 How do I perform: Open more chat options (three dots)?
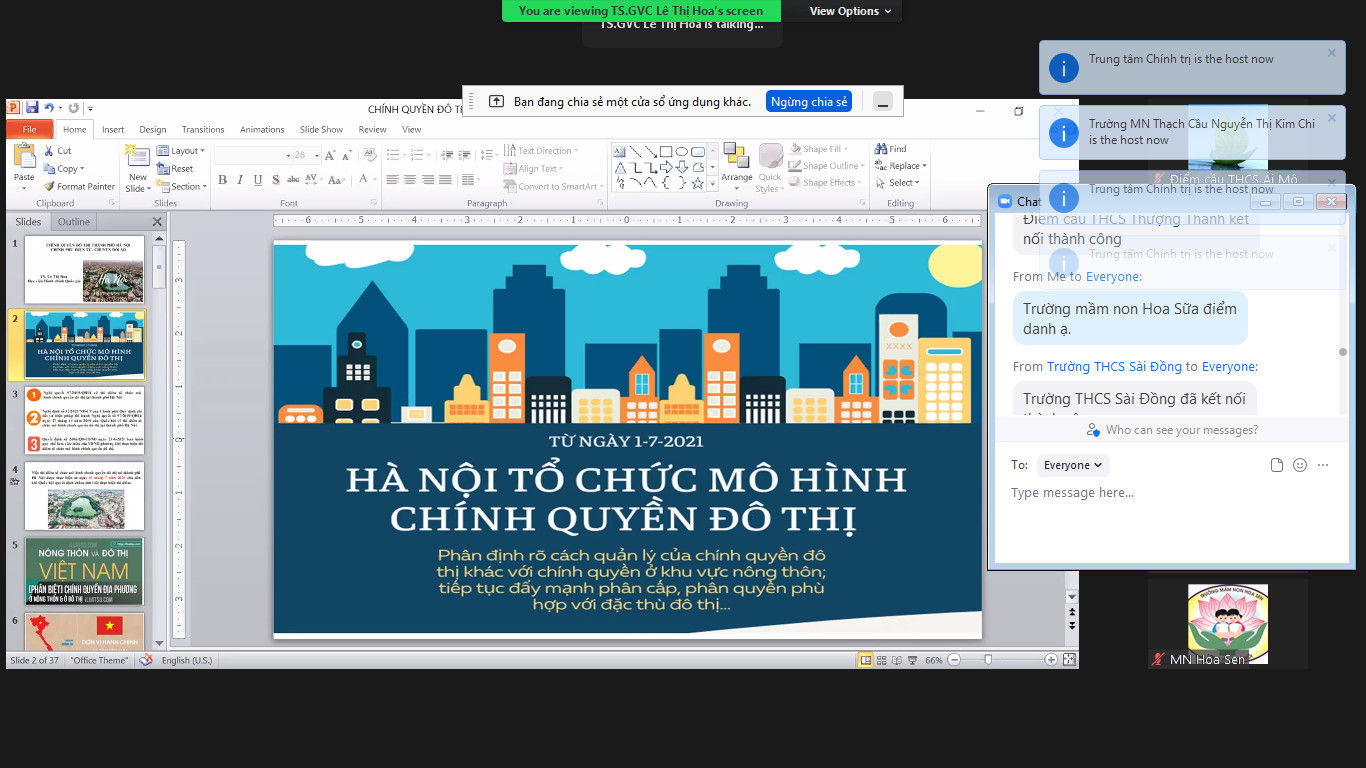point(1323,465)
